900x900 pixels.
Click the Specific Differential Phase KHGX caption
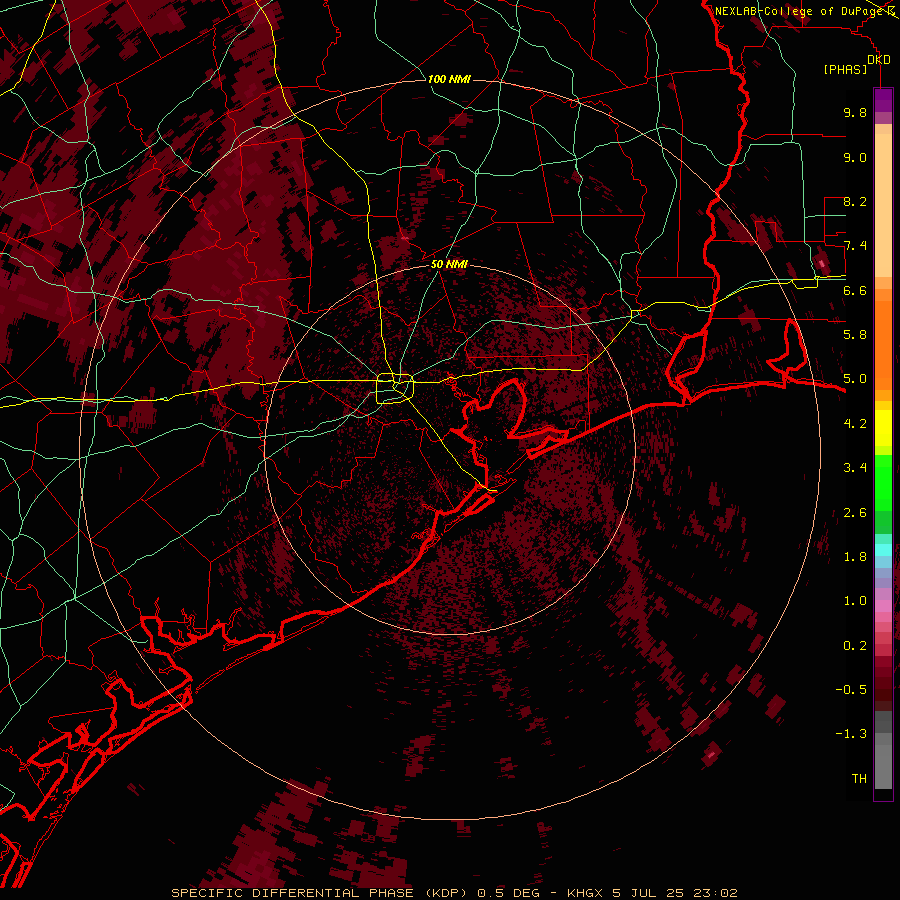[x=454, y=893]
